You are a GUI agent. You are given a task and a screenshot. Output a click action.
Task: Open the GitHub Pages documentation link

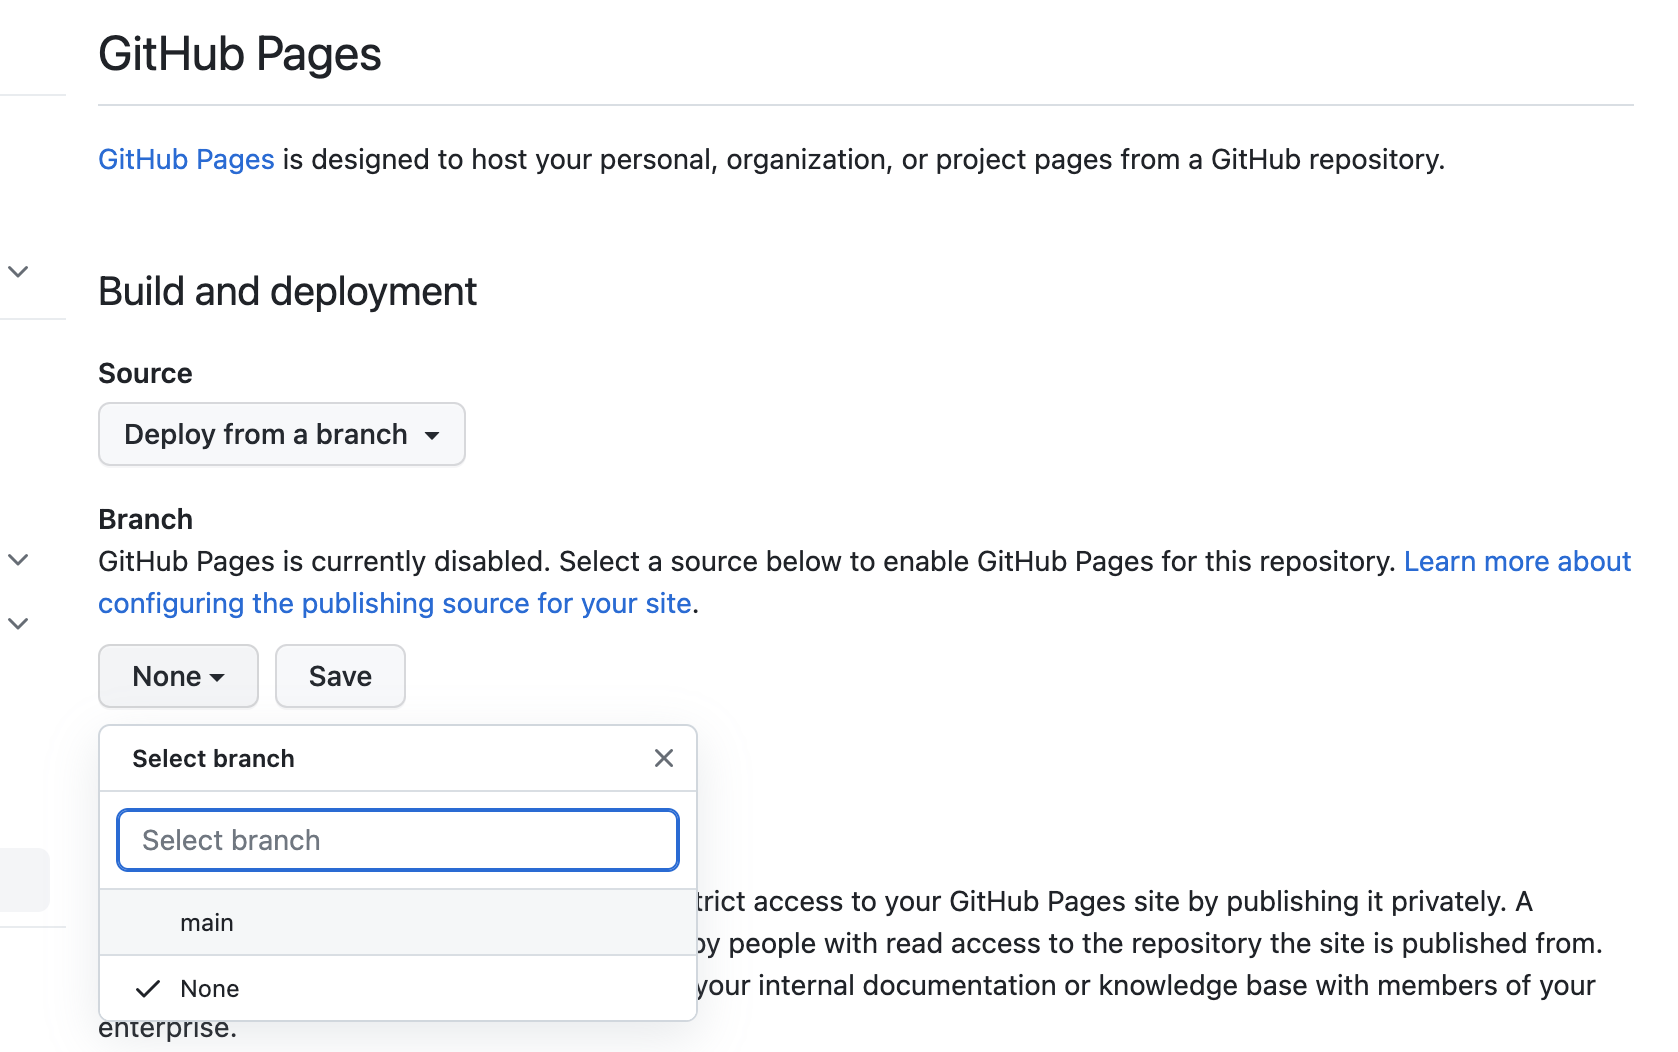click(186, 159)
